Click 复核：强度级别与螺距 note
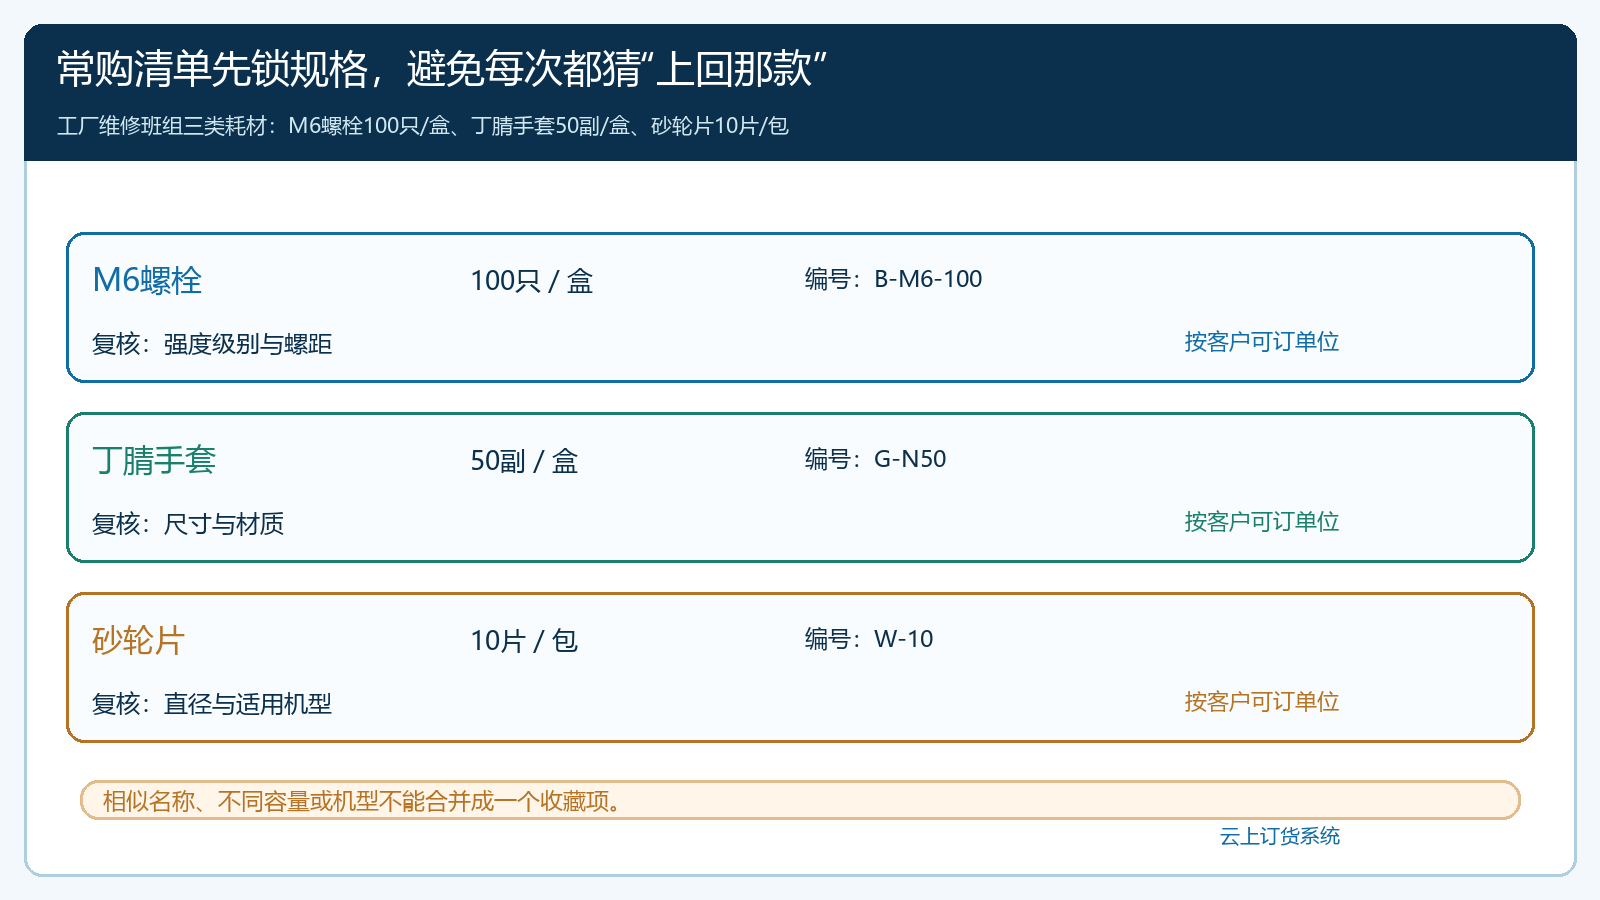Image resolution: width=1600 pixels, height=900 pixels. tap(212, 344)
